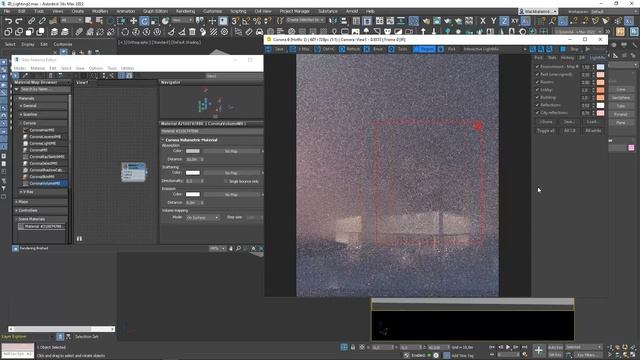Activate the Select and Rotate tool

point(144,20)
